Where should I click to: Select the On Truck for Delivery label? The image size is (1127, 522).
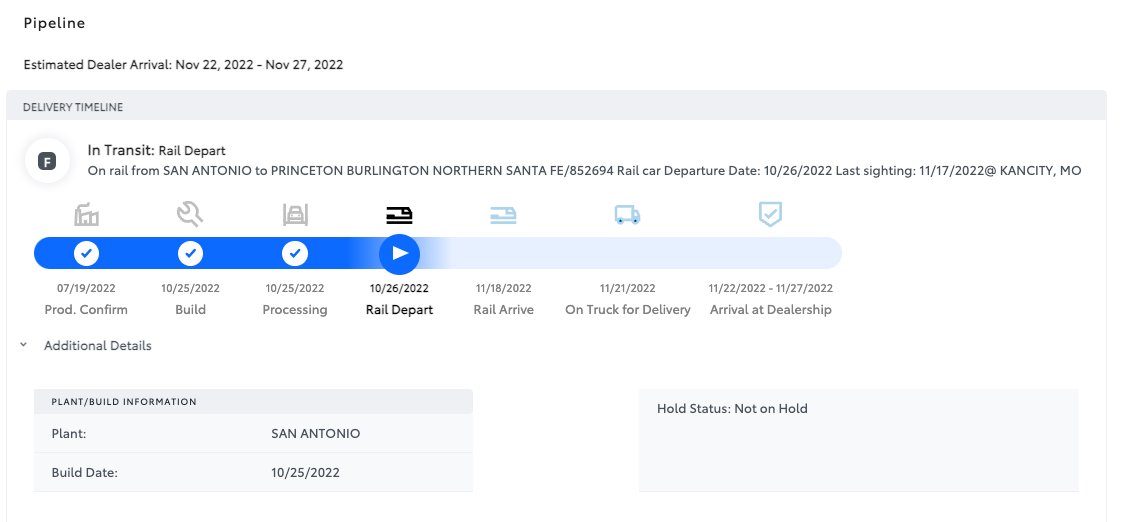tap(627, 310)
